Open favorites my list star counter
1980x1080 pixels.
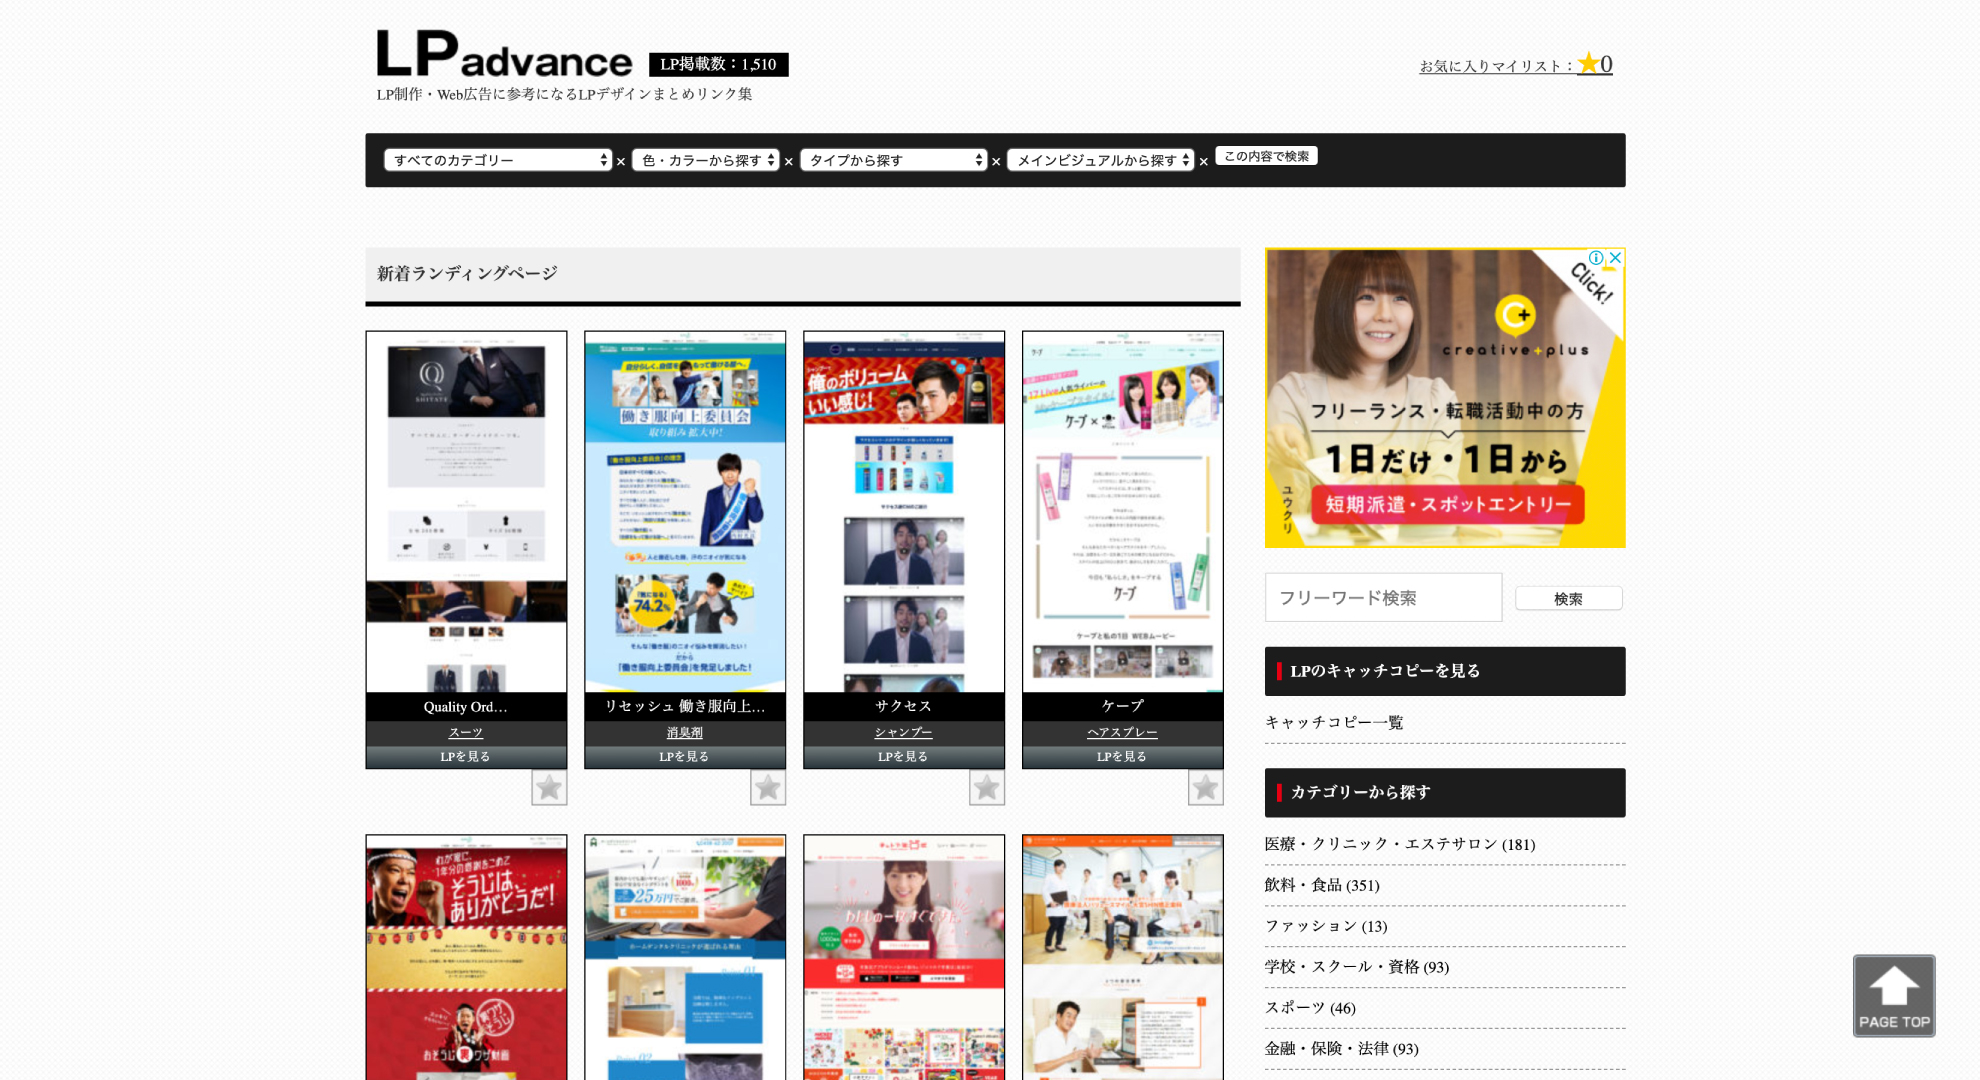pyautogui.click(x=1594, y=65)
